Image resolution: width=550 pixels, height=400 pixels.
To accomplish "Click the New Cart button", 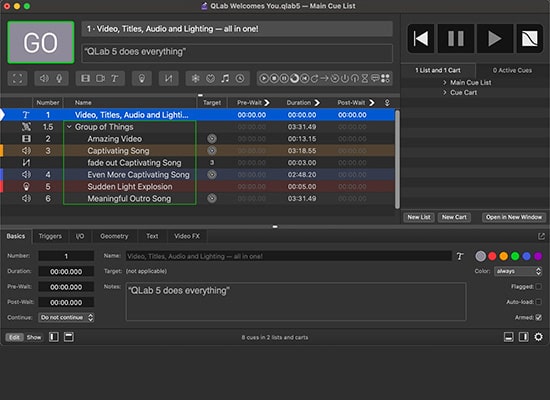I will [x=454, y=217].
